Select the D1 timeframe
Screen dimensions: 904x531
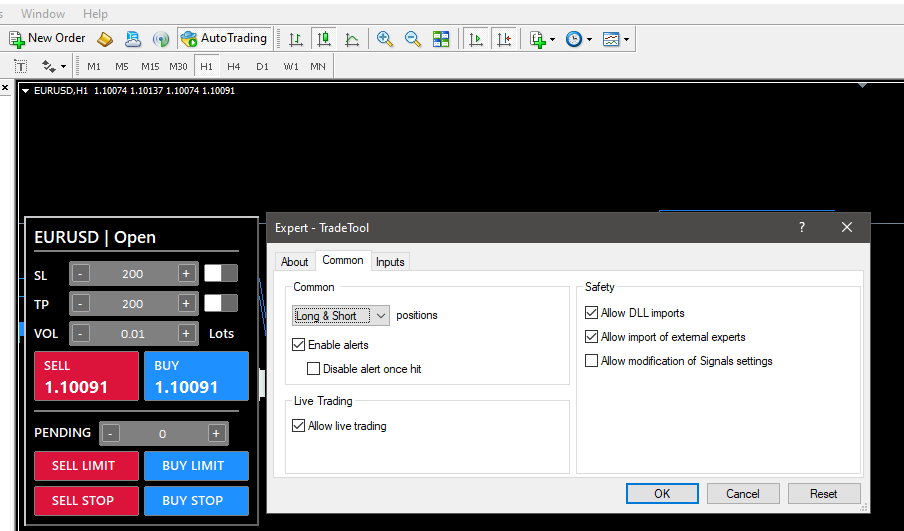(262, 66)
